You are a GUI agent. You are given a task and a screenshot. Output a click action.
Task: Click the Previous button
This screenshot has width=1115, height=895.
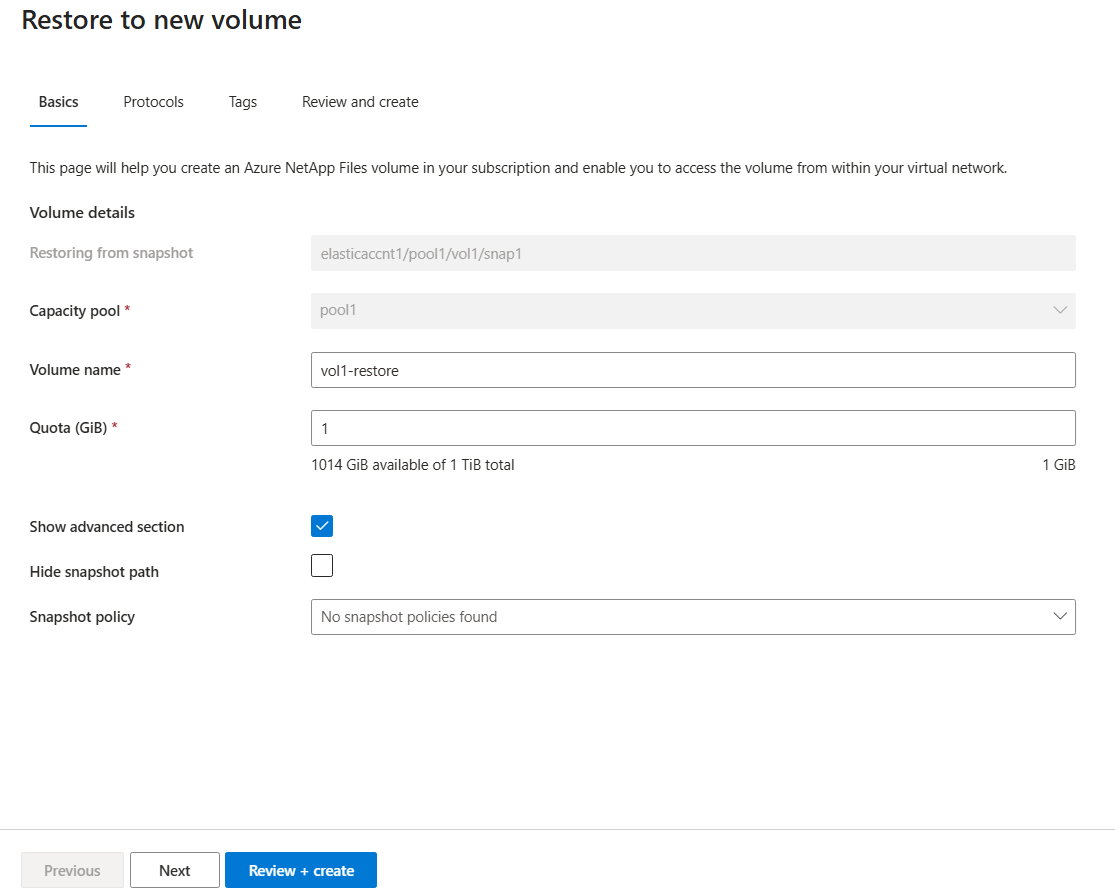tap(72, 869)
